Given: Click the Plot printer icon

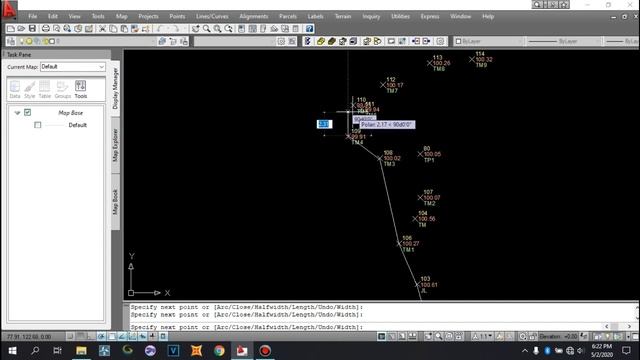Looking at the screenshot, I should [46, 29].
